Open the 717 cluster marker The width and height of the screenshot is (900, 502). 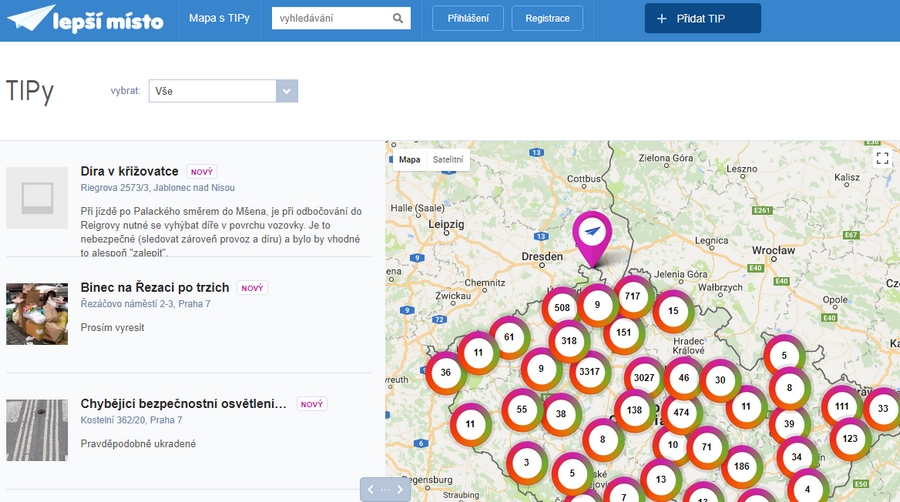point(633,296)
